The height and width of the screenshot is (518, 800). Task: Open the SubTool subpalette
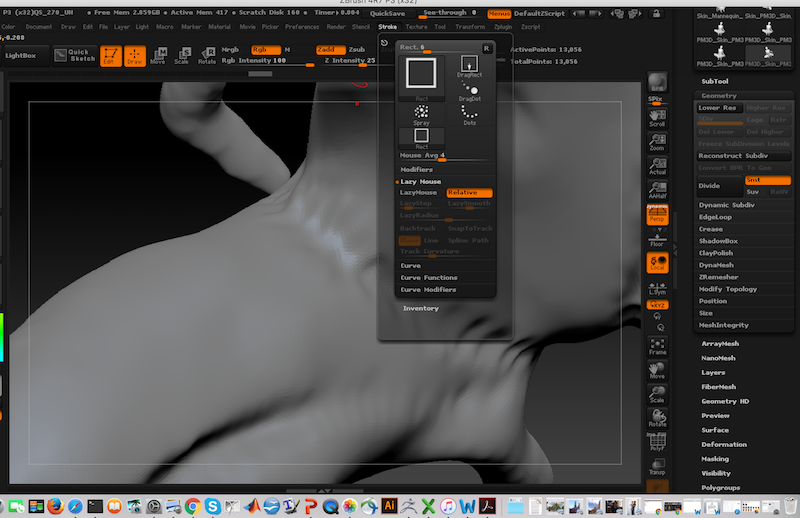click(x=715, y=81)
